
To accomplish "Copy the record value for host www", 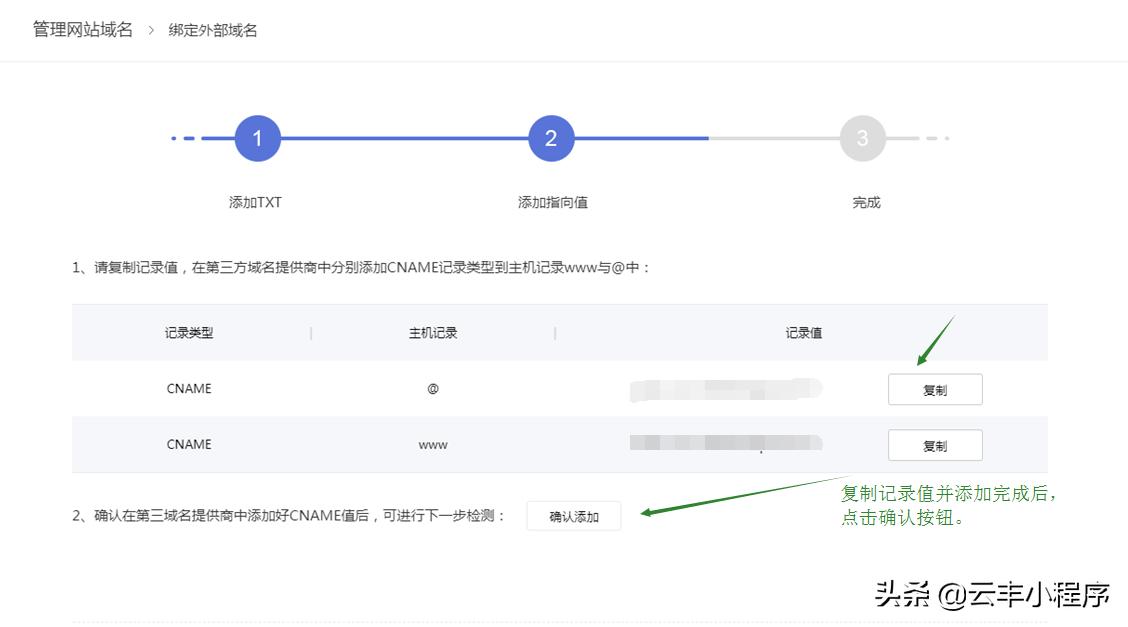I will coord(935,445).
